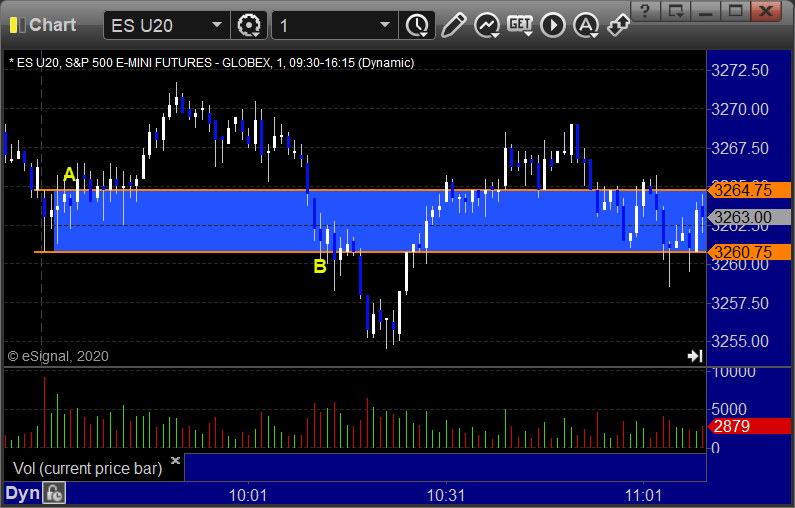Image resolution: width=795 pixels, height=508 pixels.
Task: Click the GET data icon
Action: (520, 25)
